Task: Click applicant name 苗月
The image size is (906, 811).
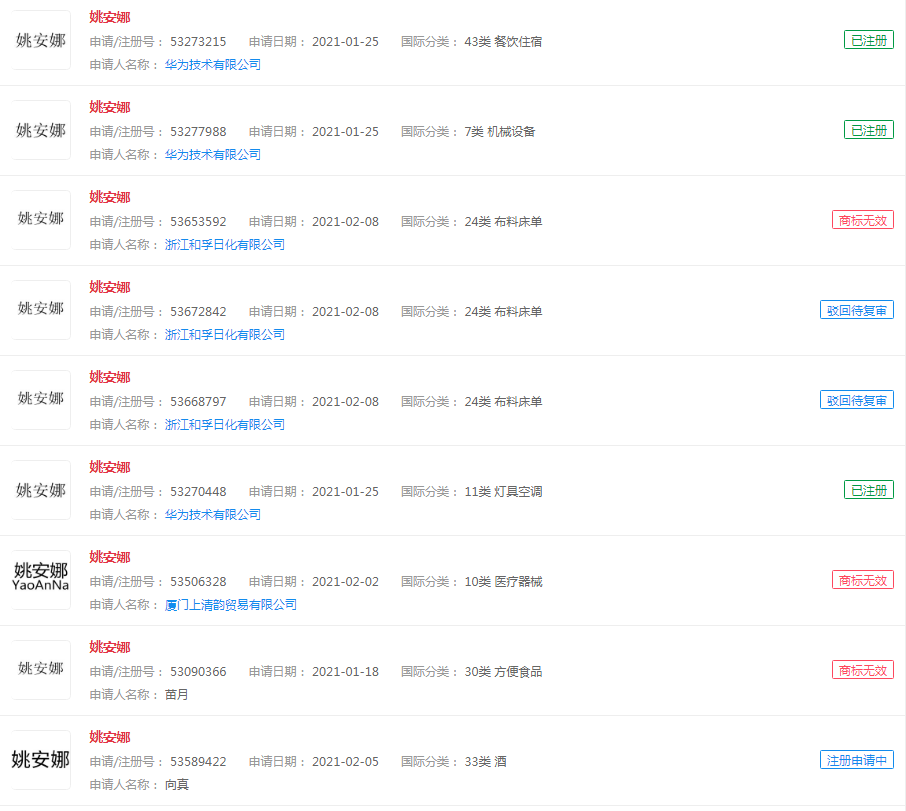Action: tap(177, 694)
